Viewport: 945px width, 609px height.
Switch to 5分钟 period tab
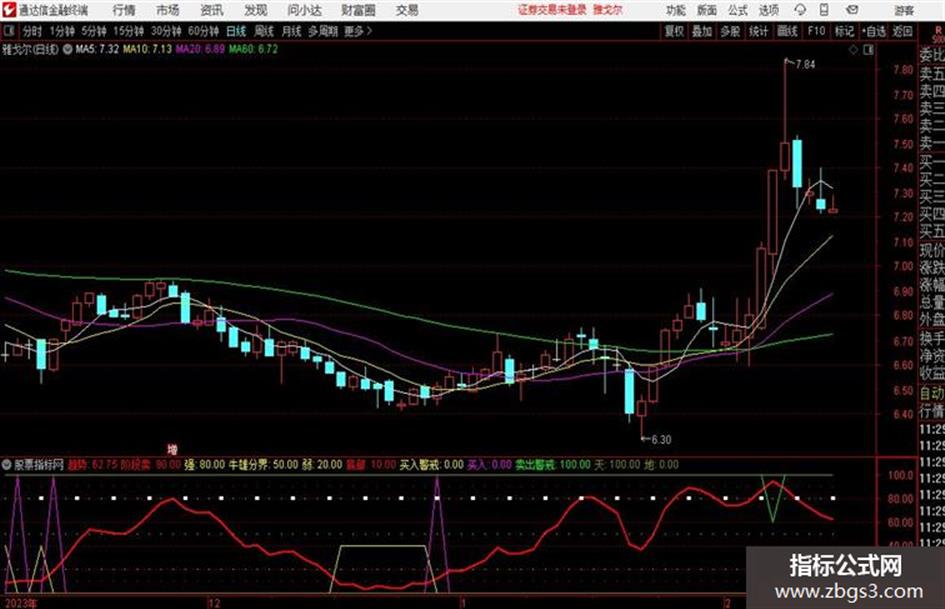[94, 31]
